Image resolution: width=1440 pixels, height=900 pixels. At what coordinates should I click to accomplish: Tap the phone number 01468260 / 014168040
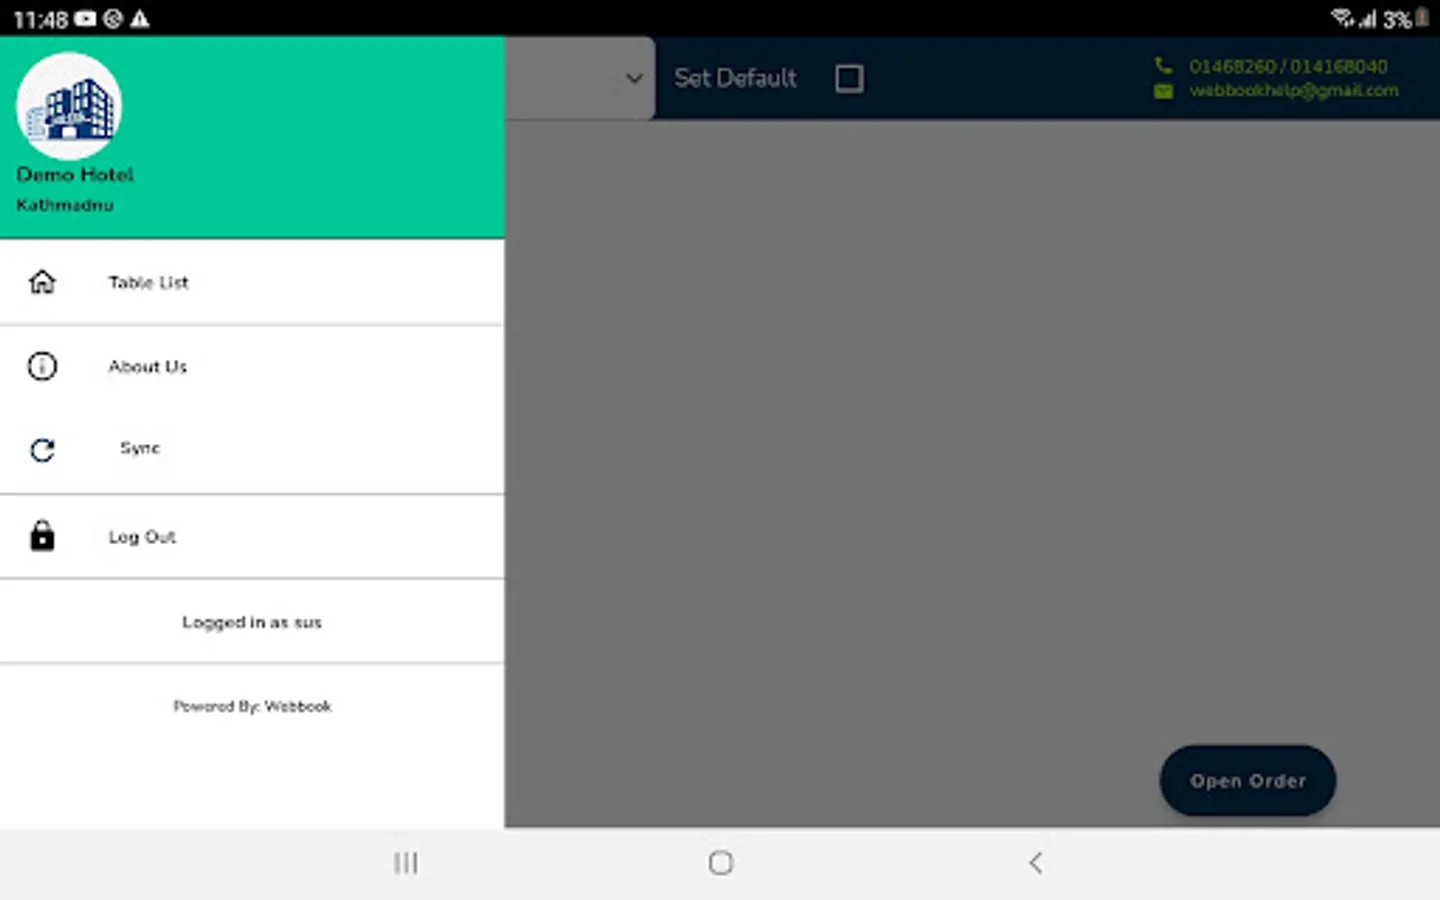click(1288, 66)
